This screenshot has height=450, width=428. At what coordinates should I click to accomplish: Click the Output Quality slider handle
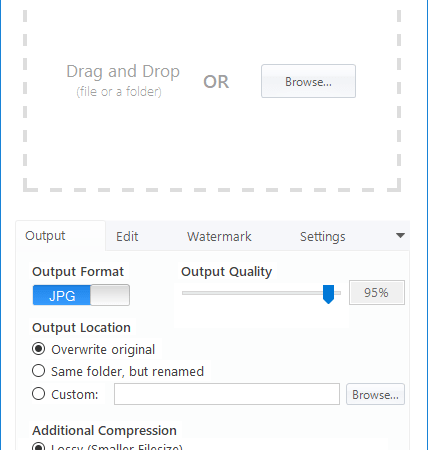point(328,294)
